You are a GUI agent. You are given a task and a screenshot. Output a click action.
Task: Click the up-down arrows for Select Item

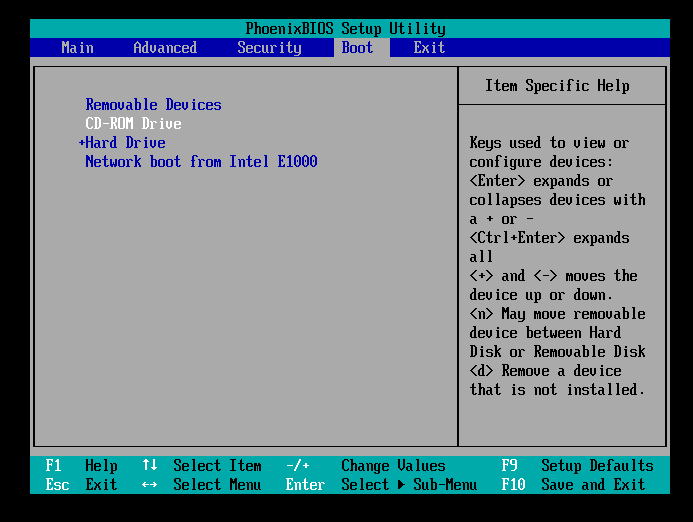[x=149, y=466]
